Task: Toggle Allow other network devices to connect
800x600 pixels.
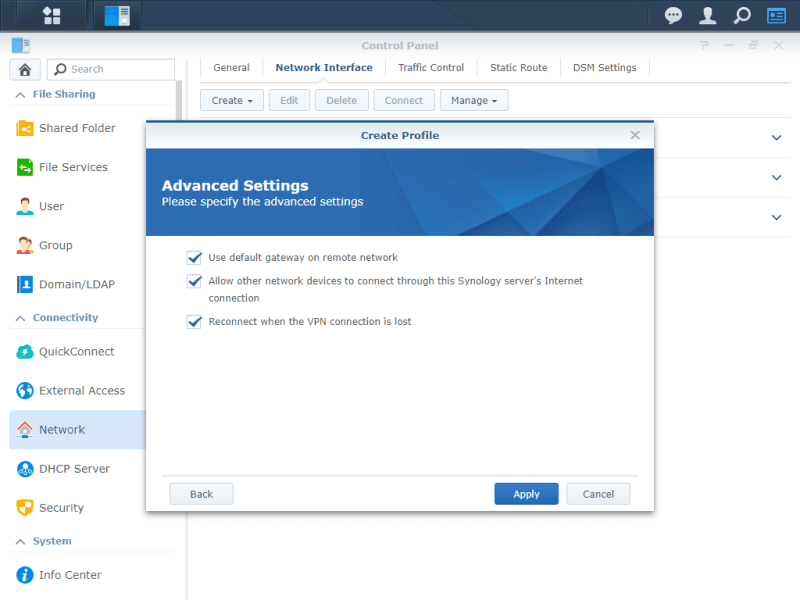Action: 194,282
